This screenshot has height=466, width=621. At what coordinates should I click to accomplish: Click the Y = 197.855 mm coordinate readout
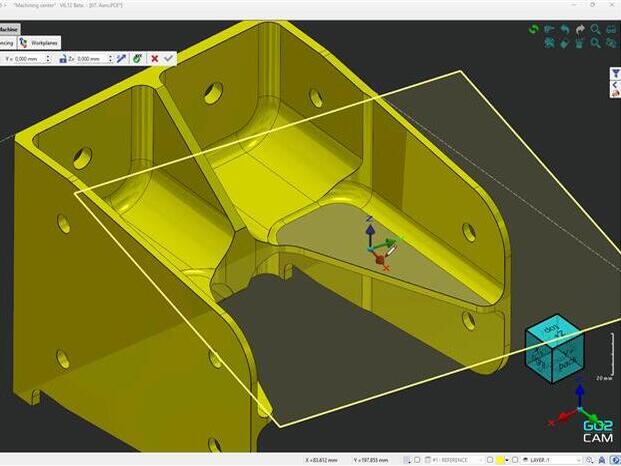click(371, 460)
